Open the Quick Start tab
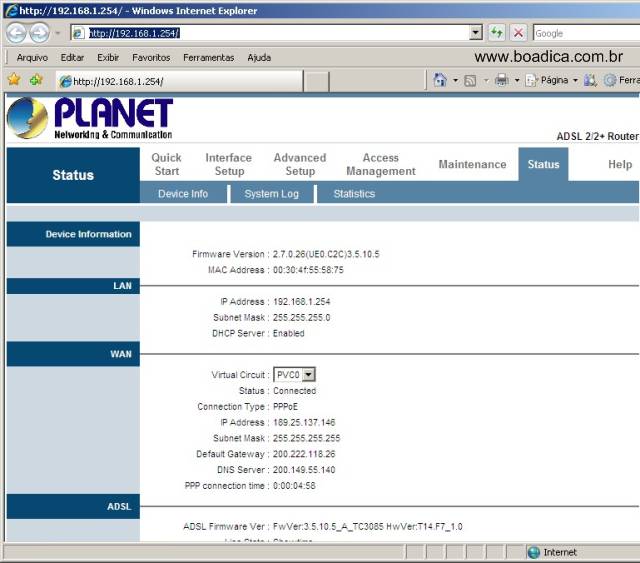The width and height of the screenshot is (640, 563). 167,164
